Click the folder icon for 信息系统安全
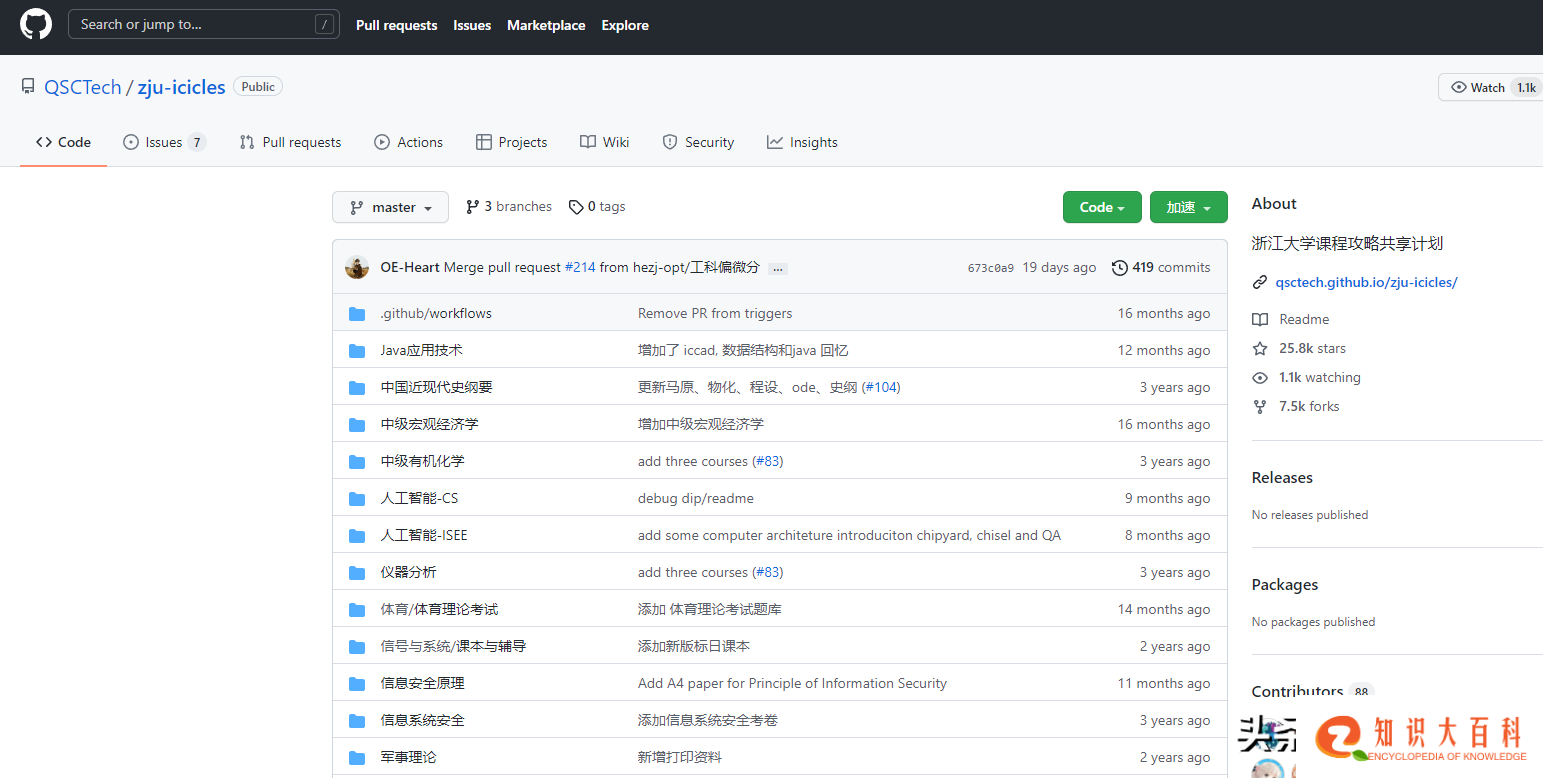 tap(357, 721)
